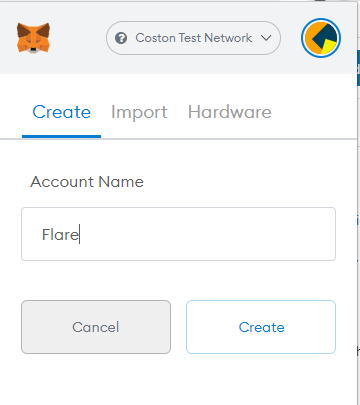Switch to the Import tab
Viewport: 360px width, 405px height.
[139, 112]
